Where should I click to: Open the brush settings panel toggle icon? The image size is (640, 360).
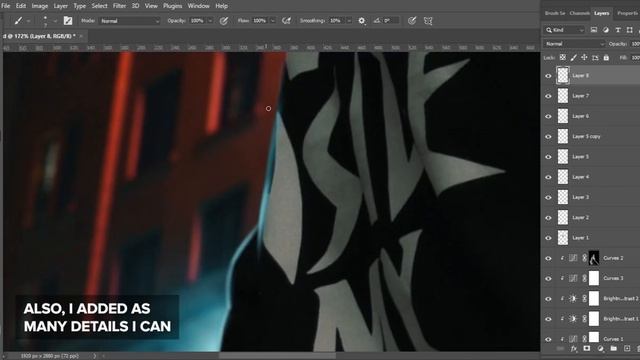pos(68,21)
